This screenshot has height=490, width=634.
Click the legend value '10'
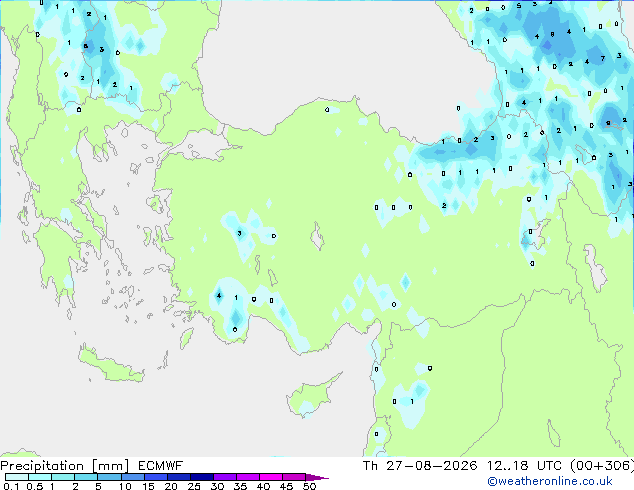click(125, 486)
